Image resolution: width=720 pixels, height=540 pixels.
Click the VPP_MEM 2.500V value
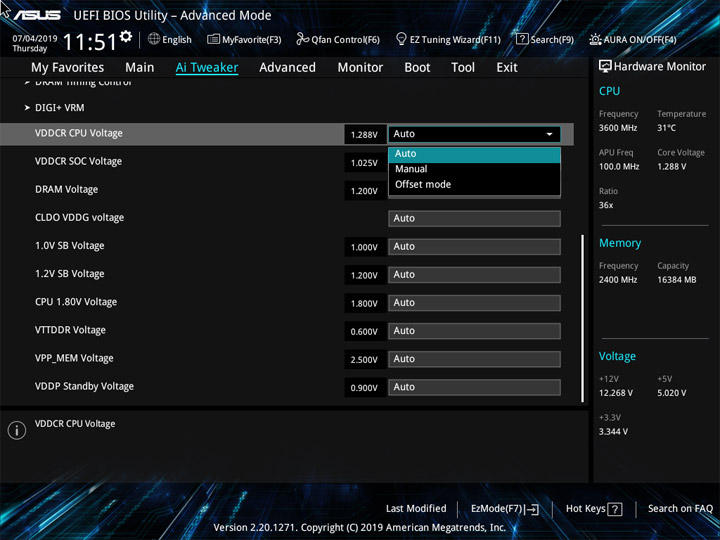[x=364, y=360]
